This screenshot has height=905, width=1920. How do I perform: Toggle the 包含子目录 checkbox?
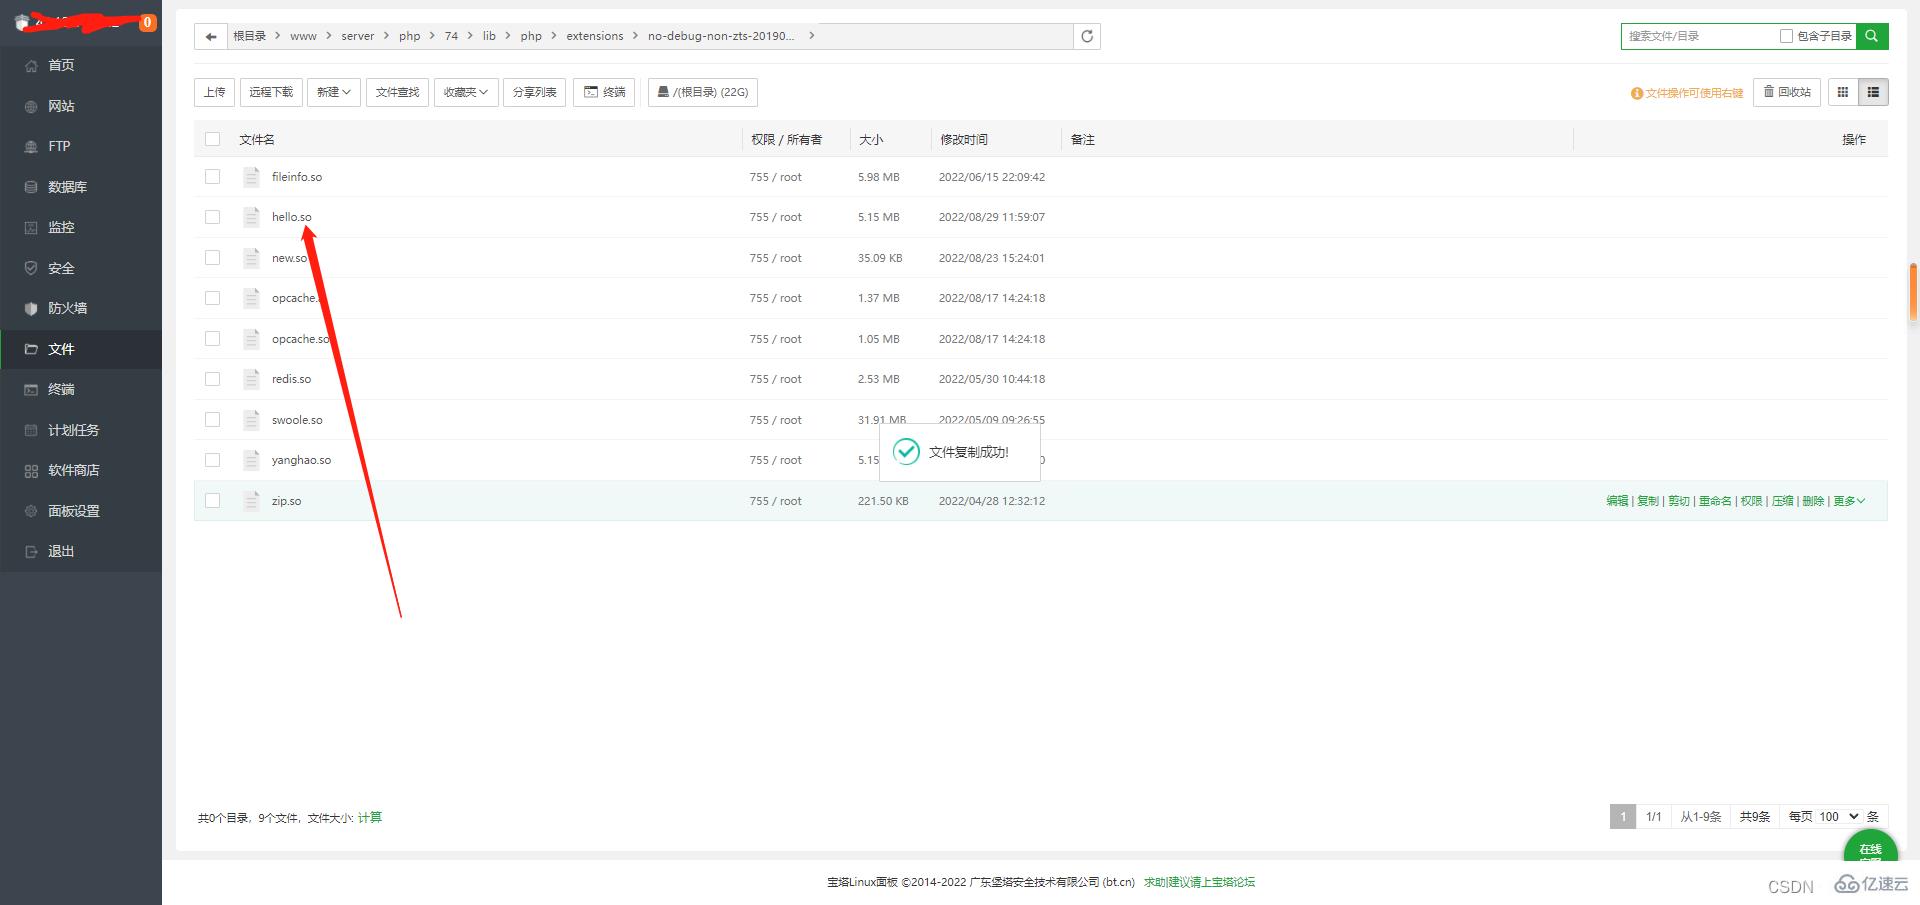click(x=1786, y=36)
